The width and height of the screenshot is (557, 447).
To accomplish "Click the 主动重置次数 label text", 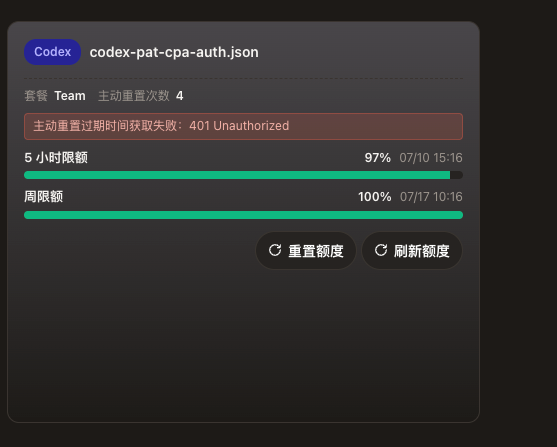I will (134, 96).
